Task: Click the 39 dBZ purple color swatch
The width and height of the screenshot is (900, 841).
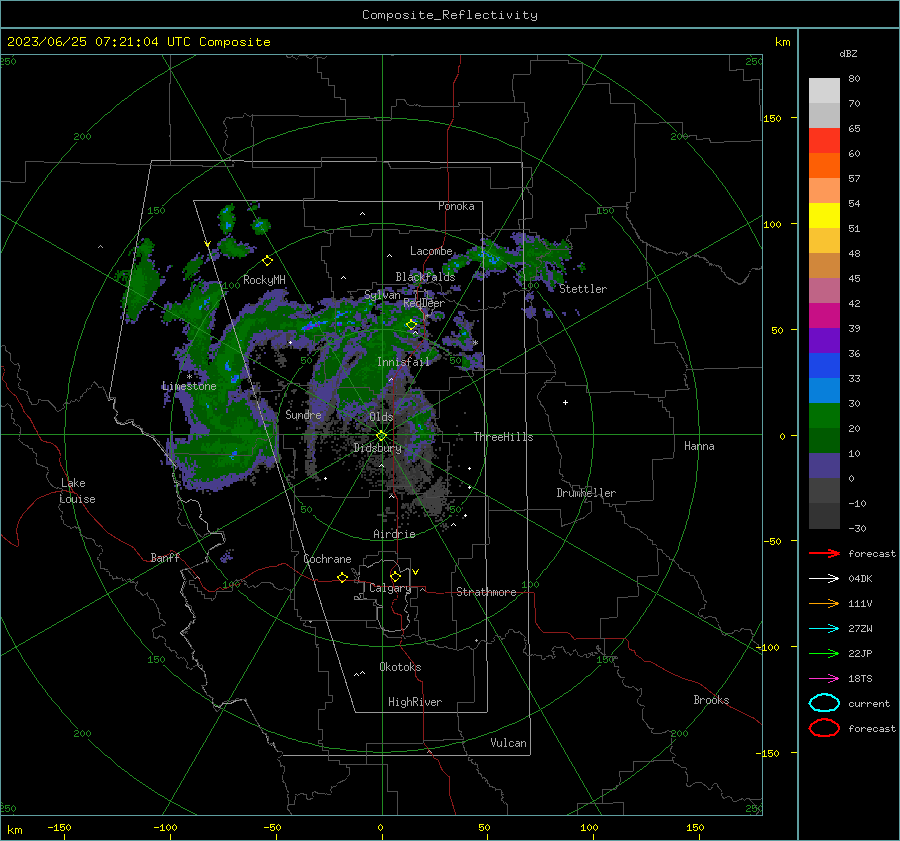Action: (x=824, y=341)
